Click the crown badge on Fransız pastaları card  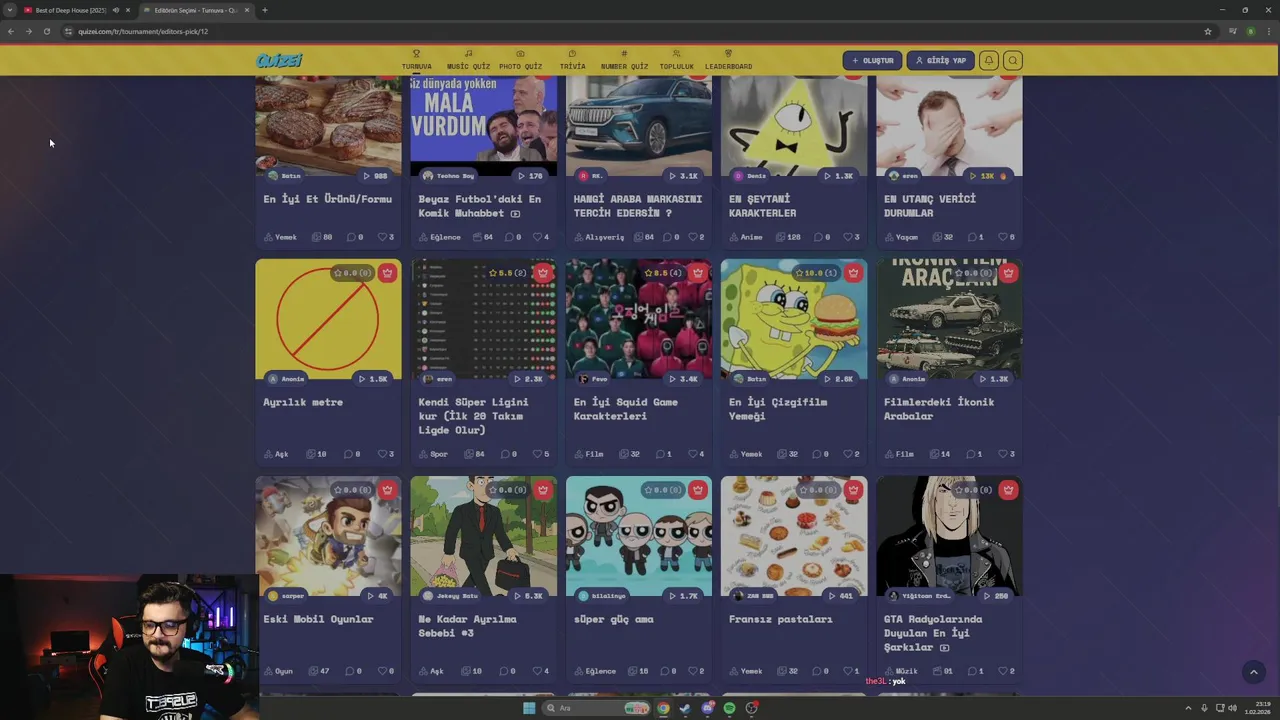point(853,490)
